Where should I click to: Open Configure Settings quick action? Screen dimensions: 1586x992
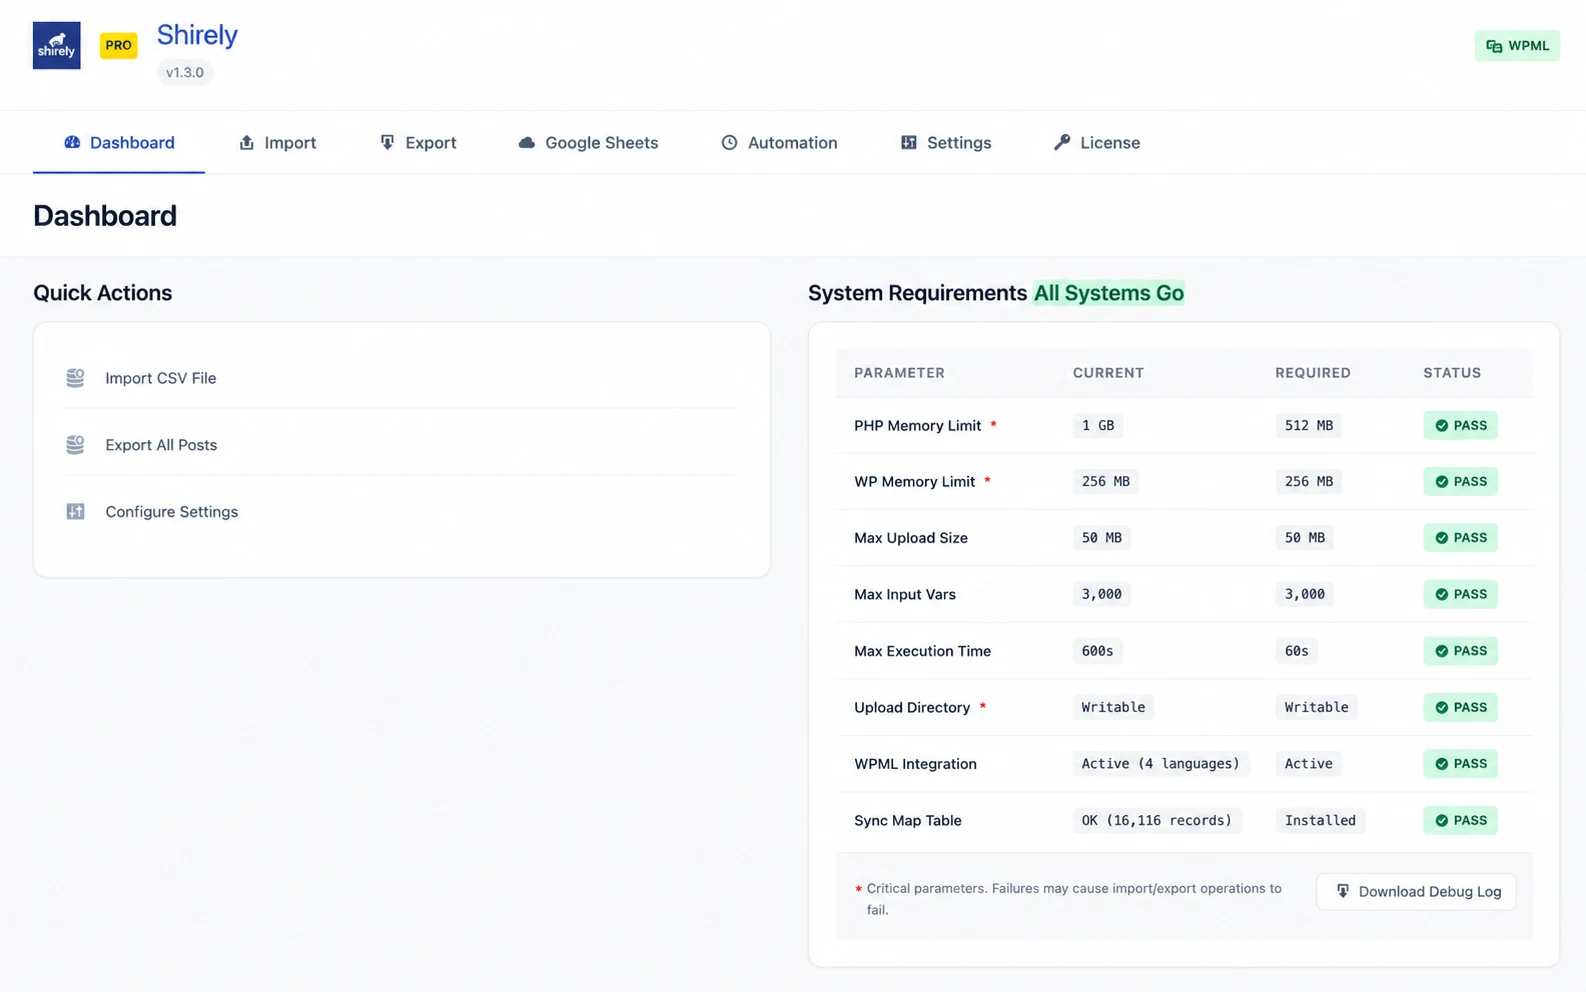[402, 511]
